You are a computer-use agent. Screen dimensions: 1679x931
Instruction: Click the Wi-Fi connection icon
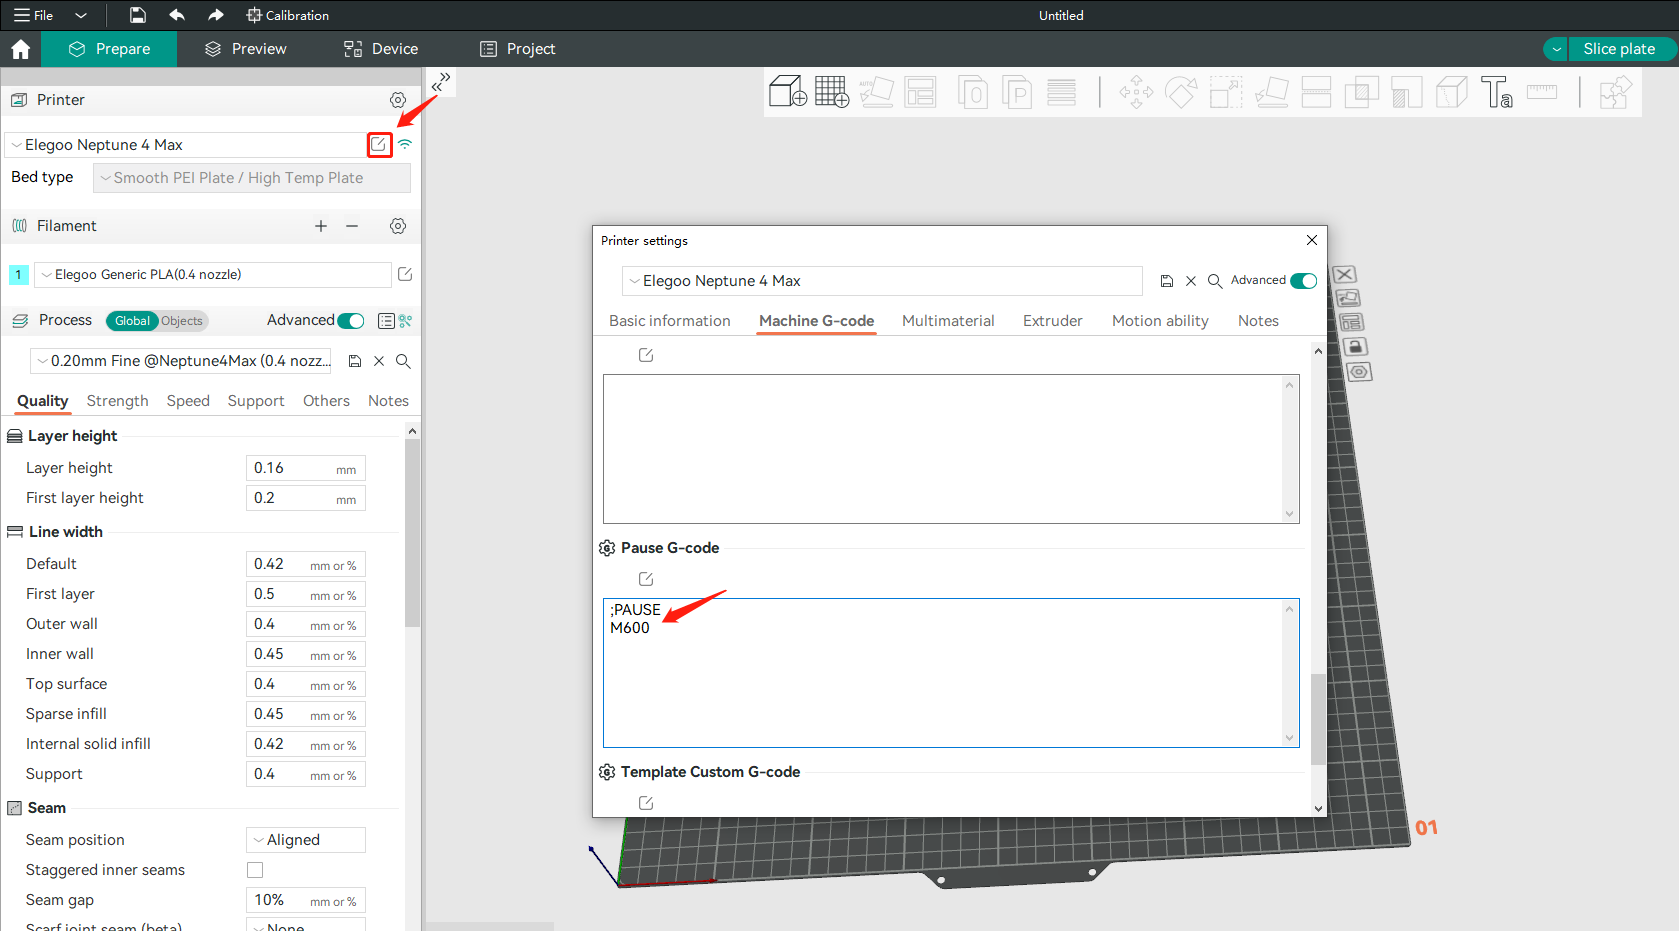pos(405,144)
